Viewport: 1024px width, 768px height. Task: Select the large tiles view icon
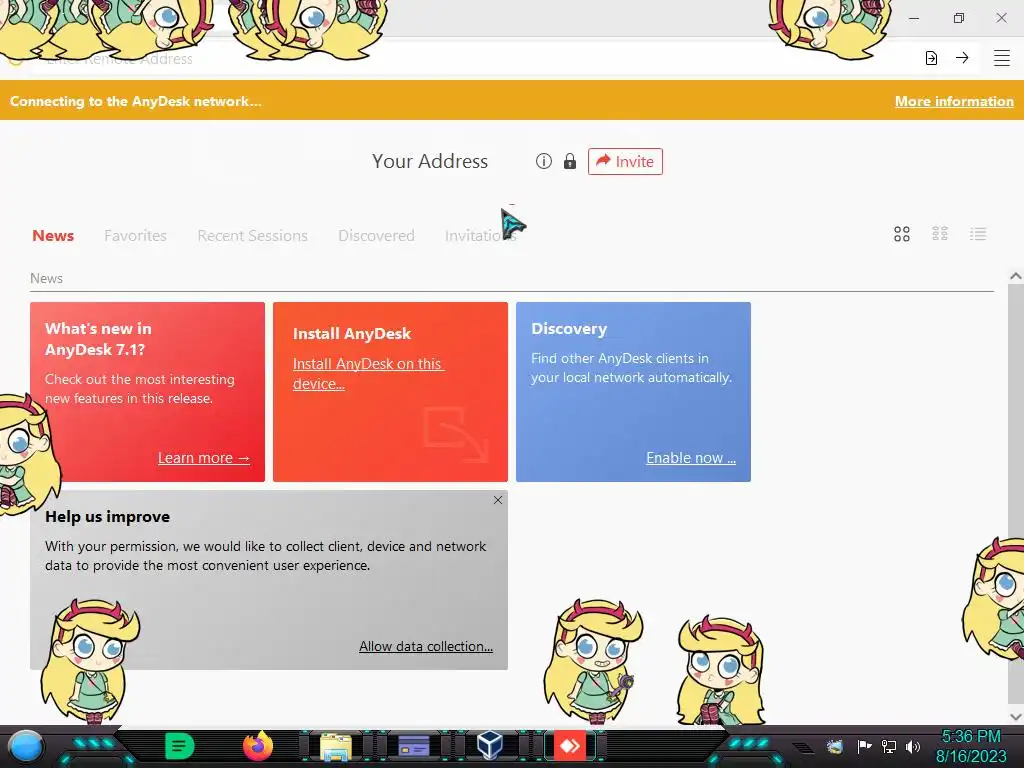[902, 234]
